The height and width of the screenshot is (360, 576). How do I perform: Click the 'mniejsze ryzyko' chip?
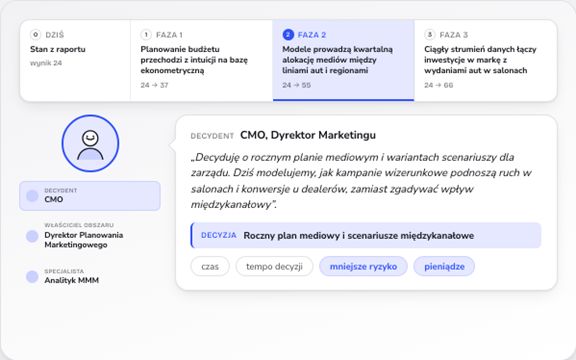(363, 266)
